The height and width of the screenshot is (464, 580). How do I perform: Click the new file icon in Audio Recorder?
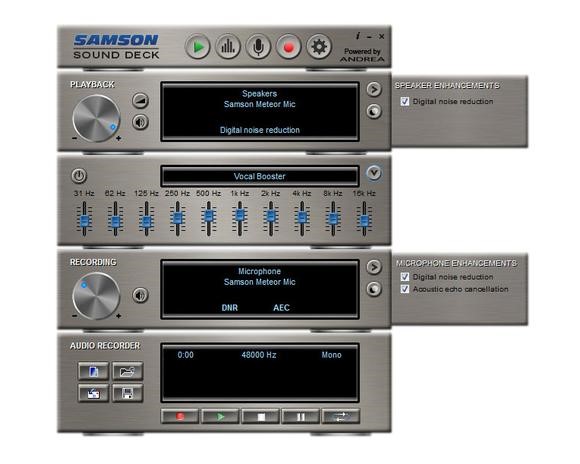click(94, 371)
